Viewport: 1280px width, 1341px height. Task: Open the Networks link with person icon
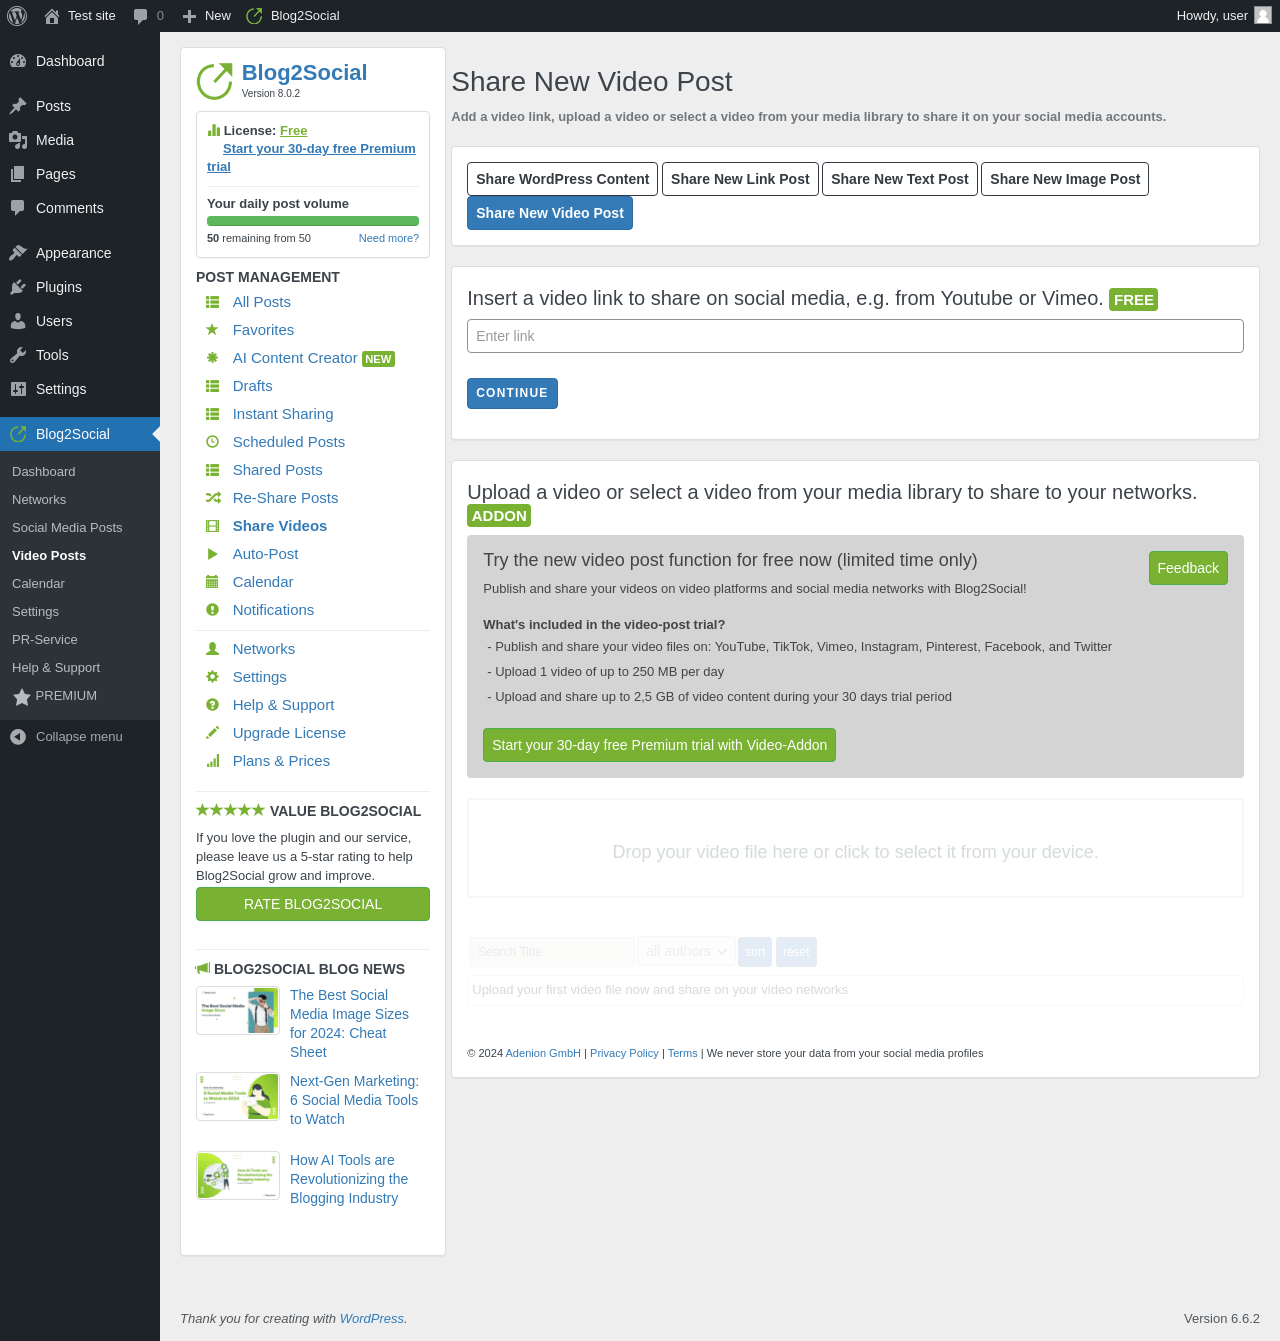click(x=264, y=649)
